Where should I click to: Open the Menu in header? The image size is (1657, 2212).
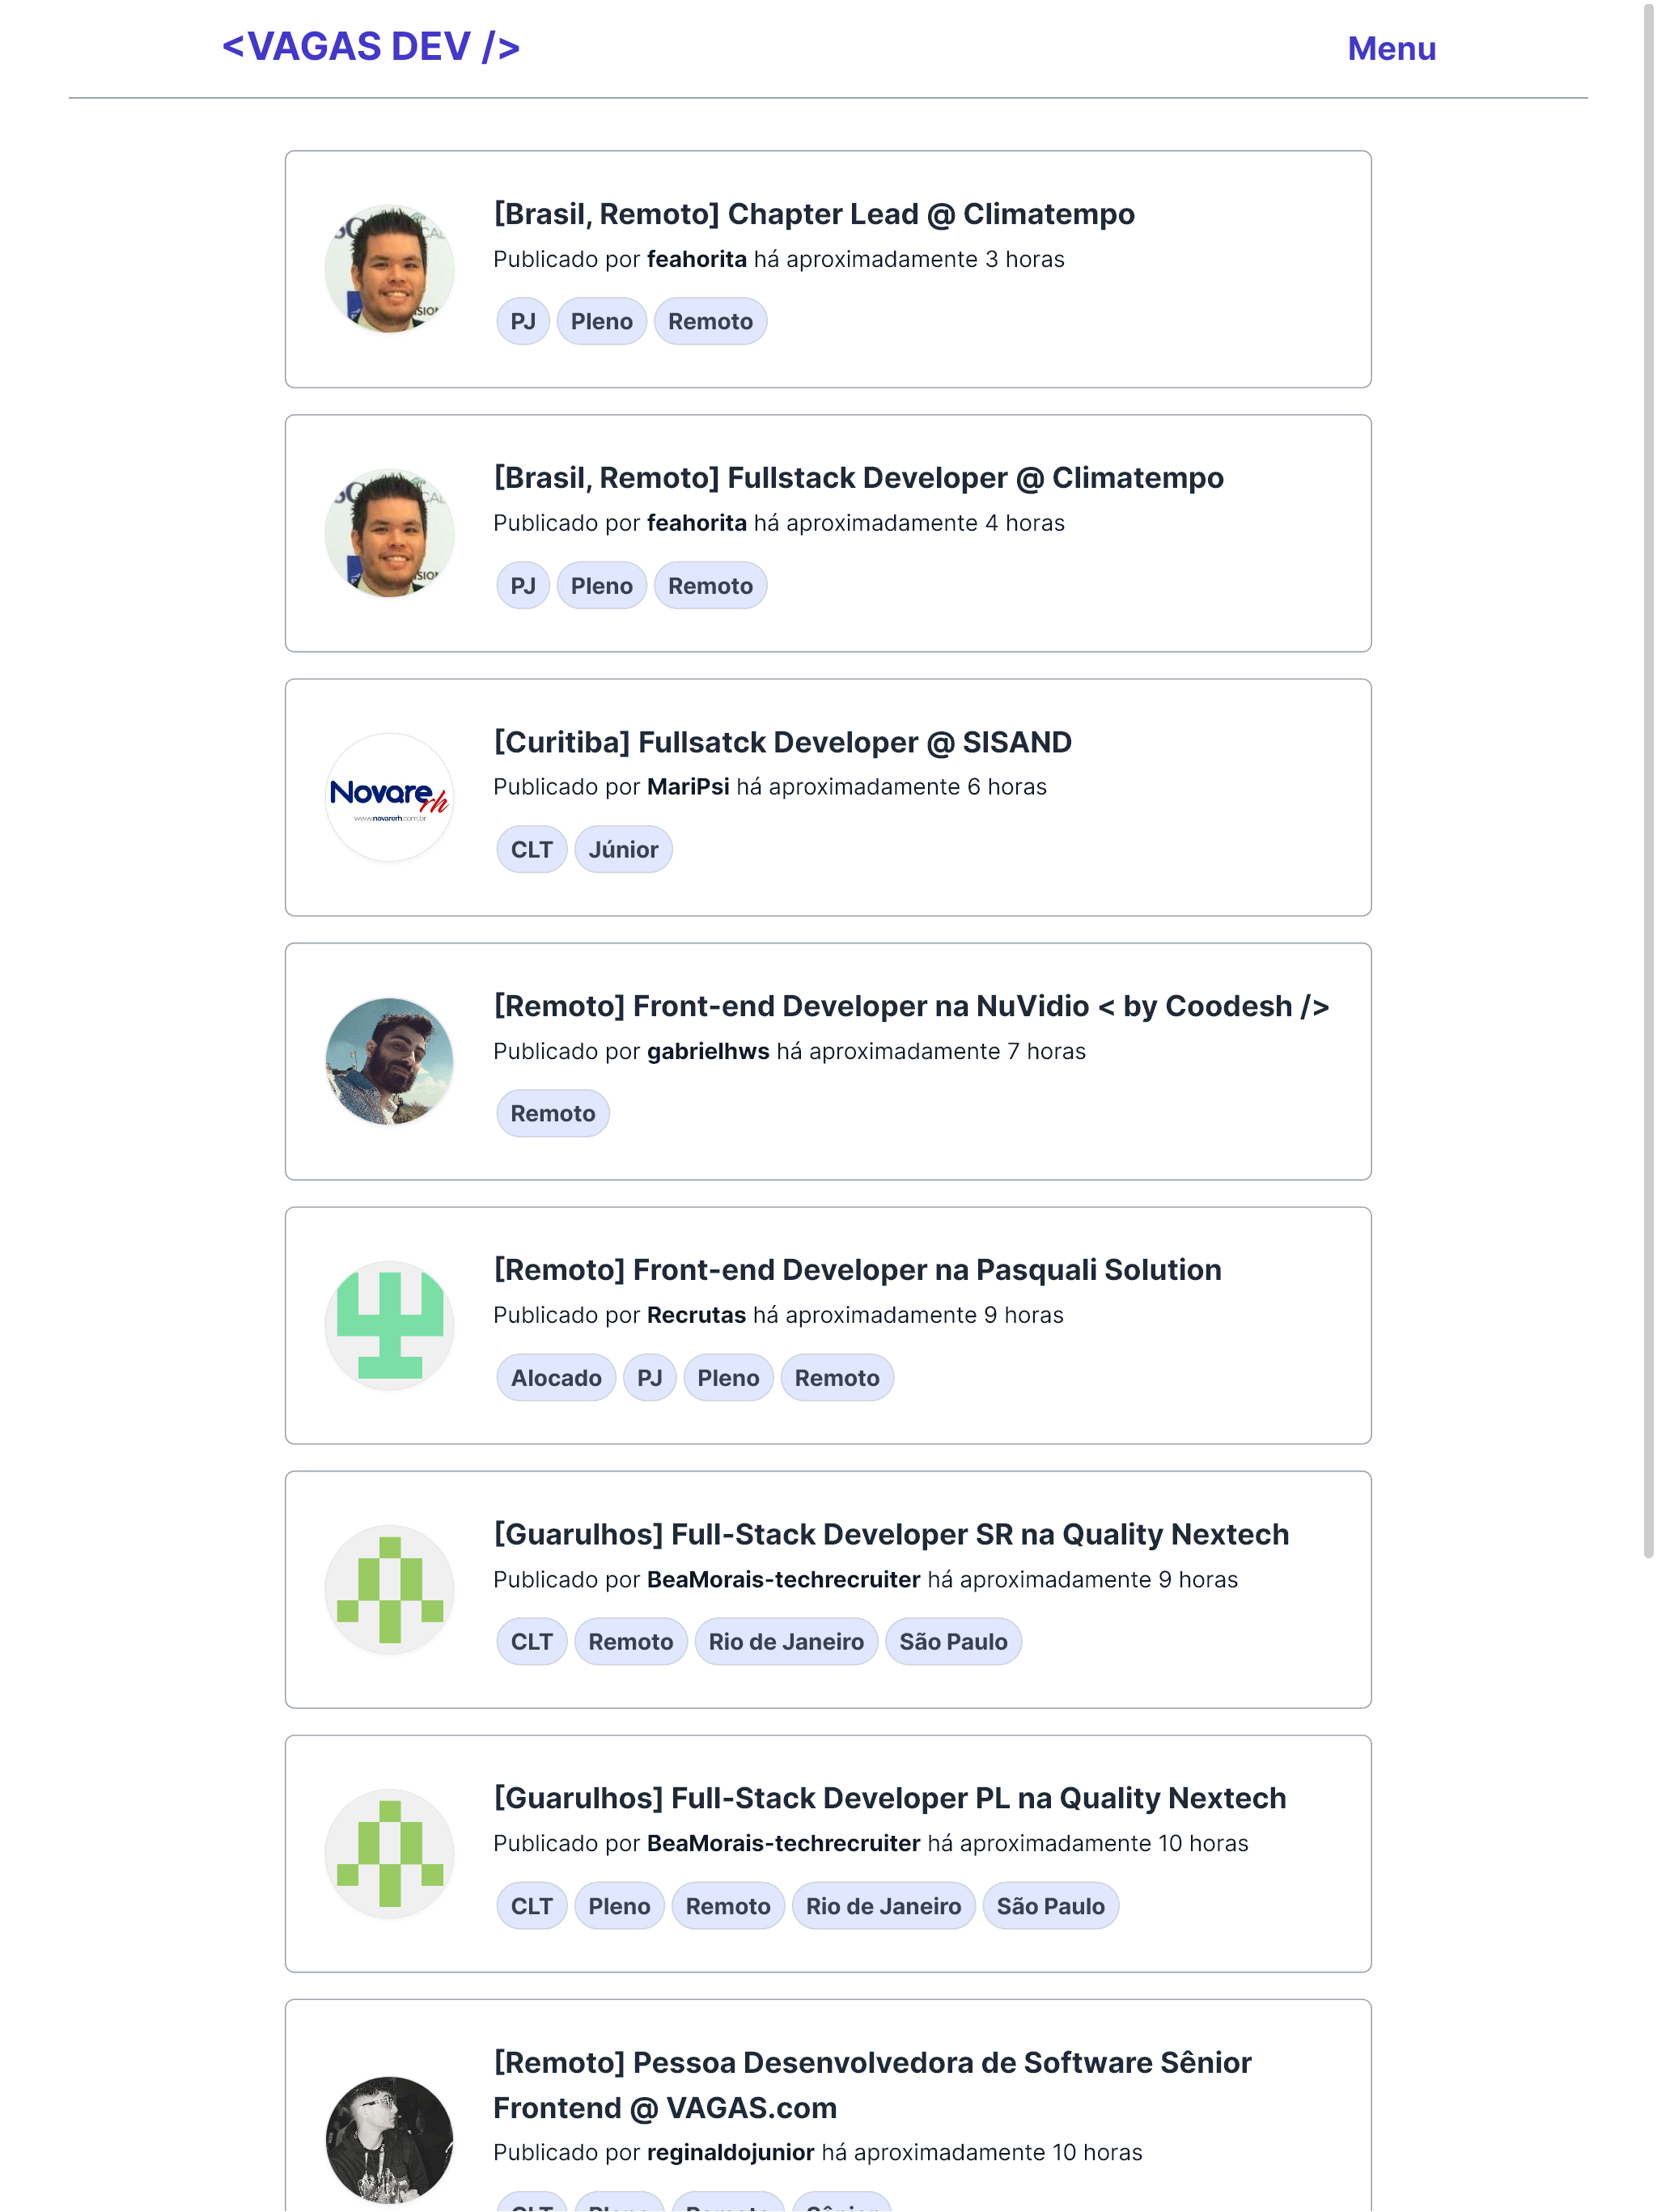coord(1390,48)
